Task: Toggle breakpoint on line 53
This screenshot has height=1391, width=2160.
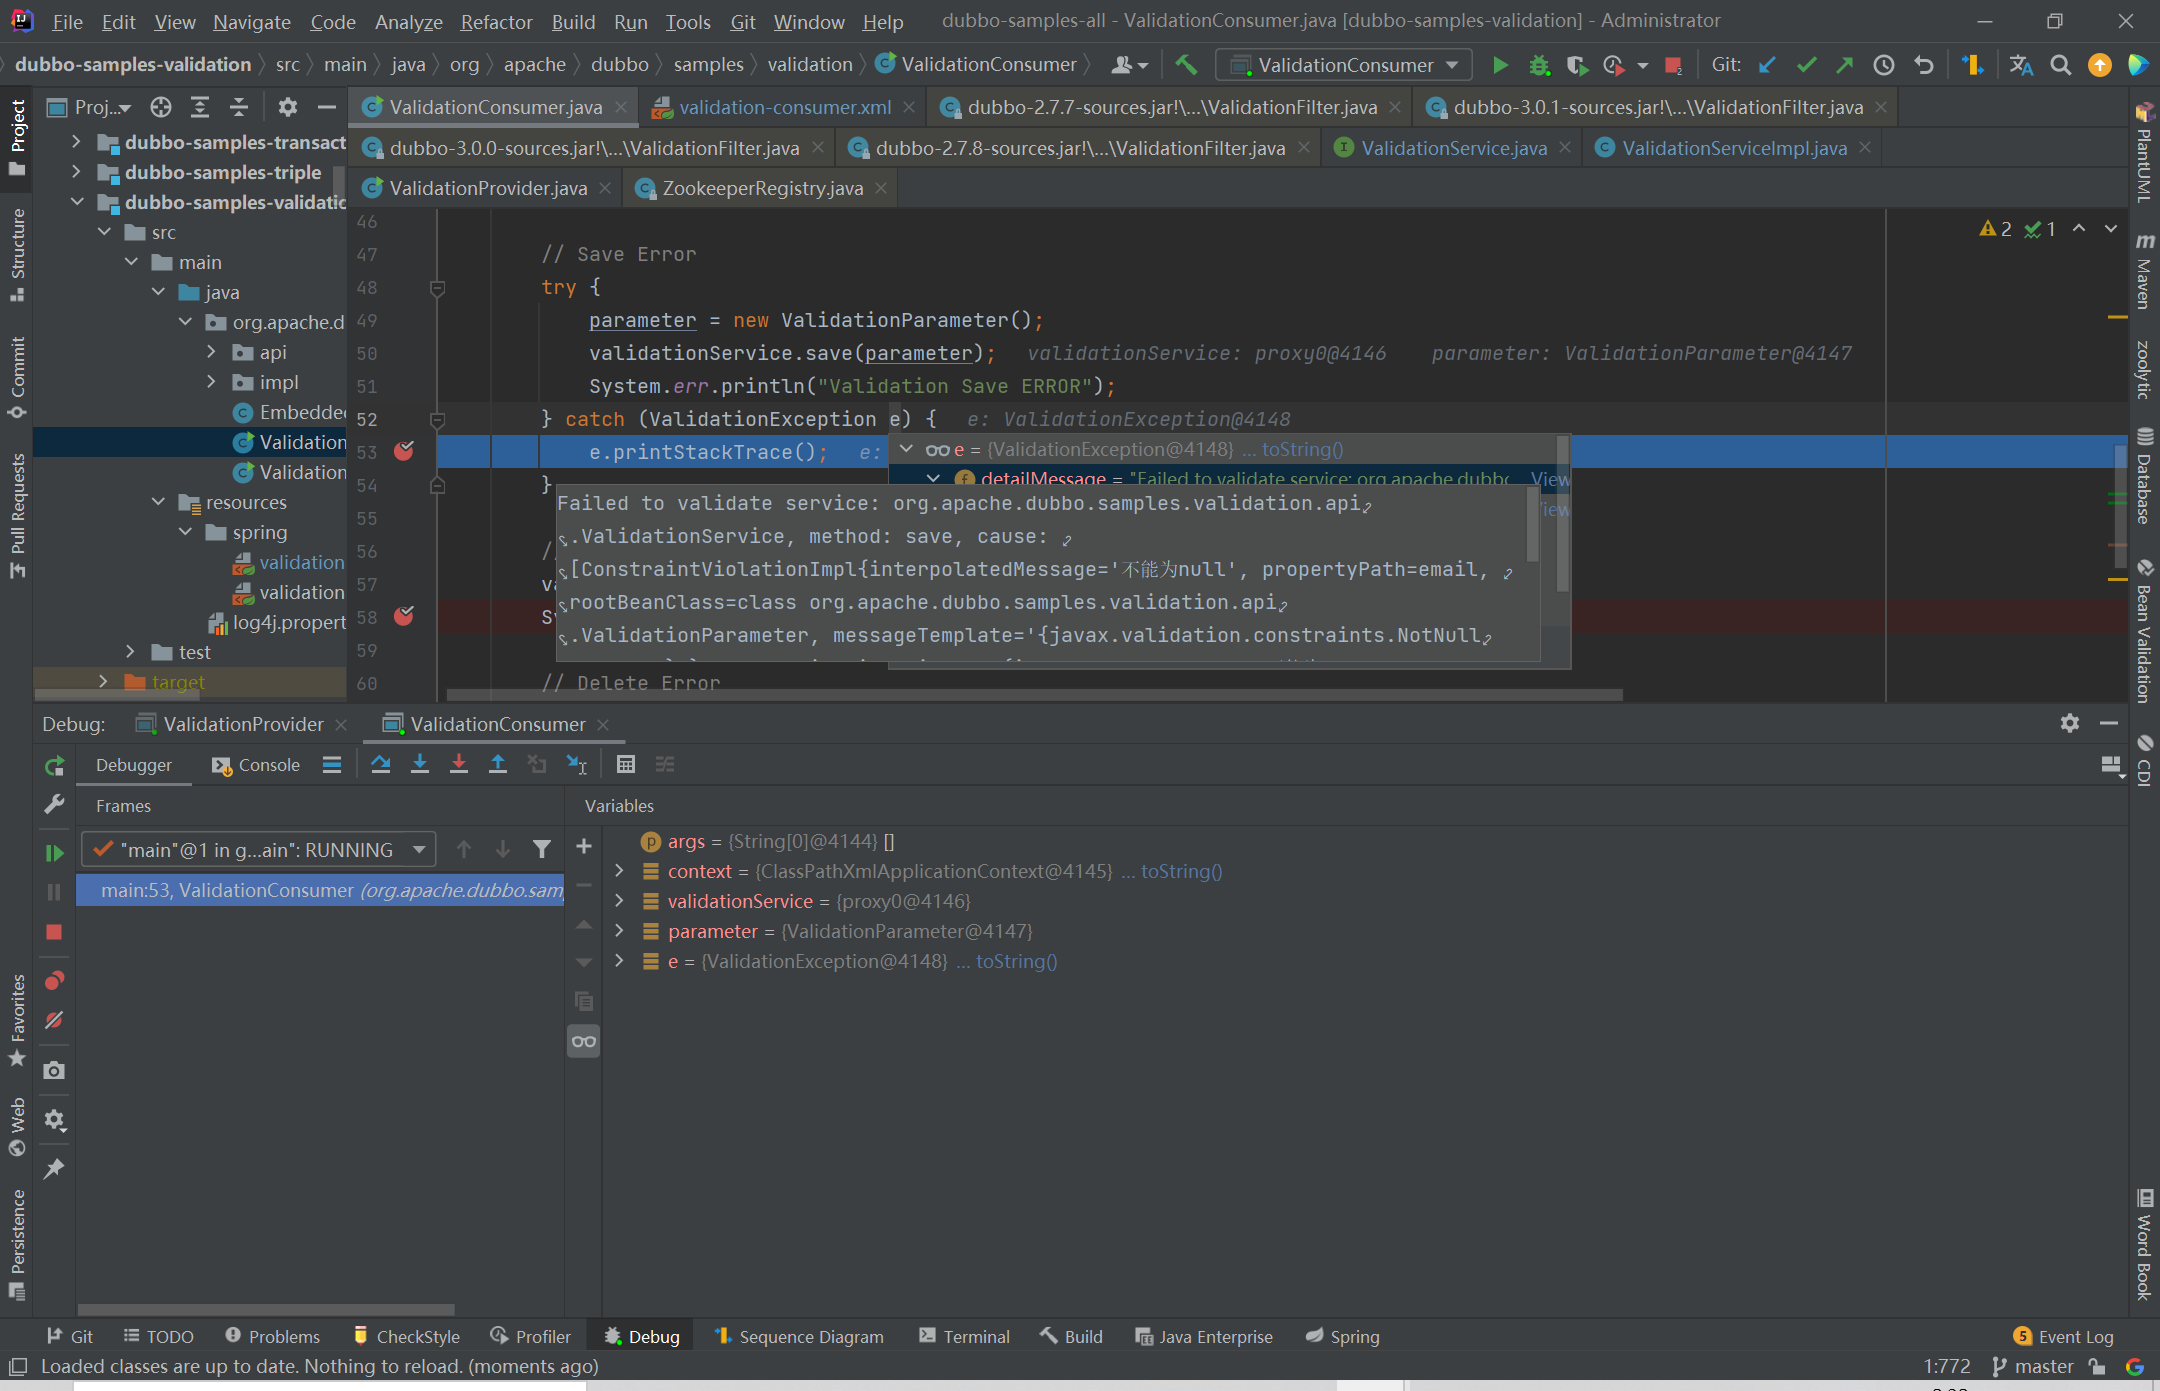Action: click(404, 451)
